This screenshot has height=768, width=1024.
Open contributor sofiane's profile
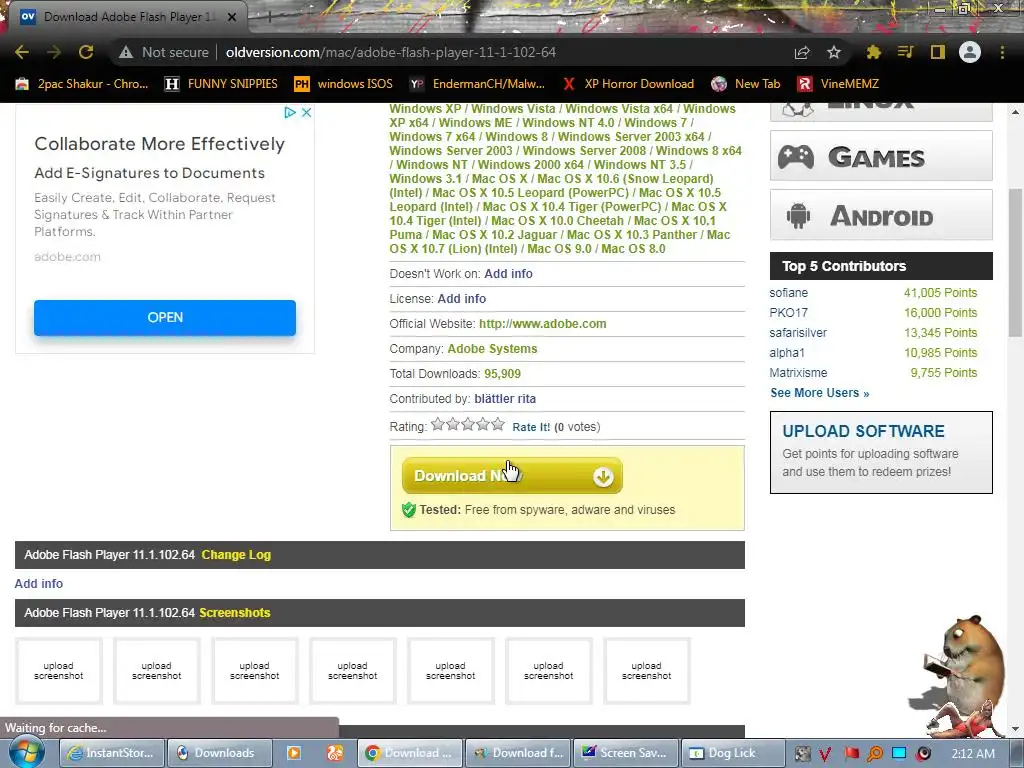point(788,293)
